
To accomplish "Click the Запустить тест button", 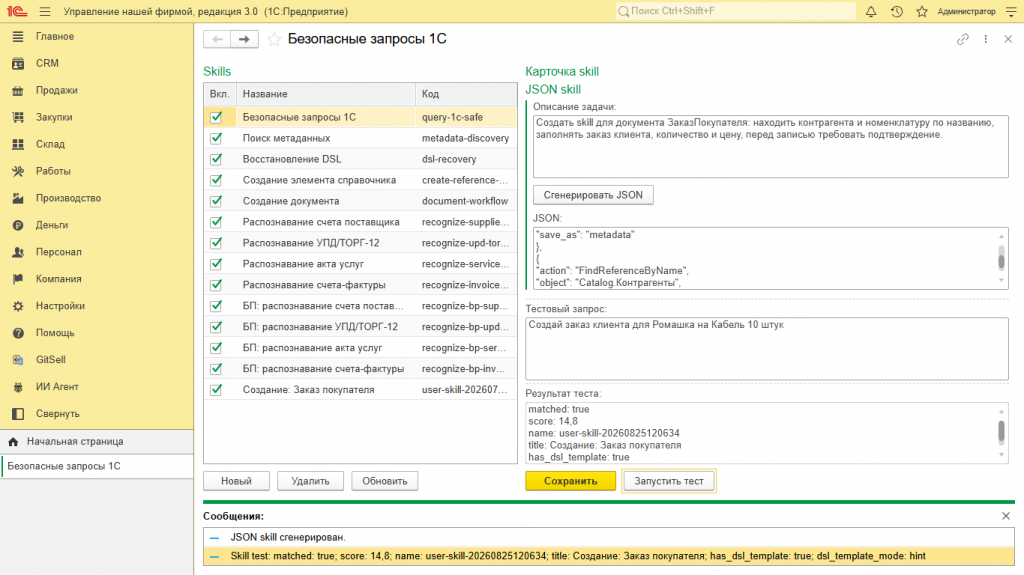I will point(669,481).
